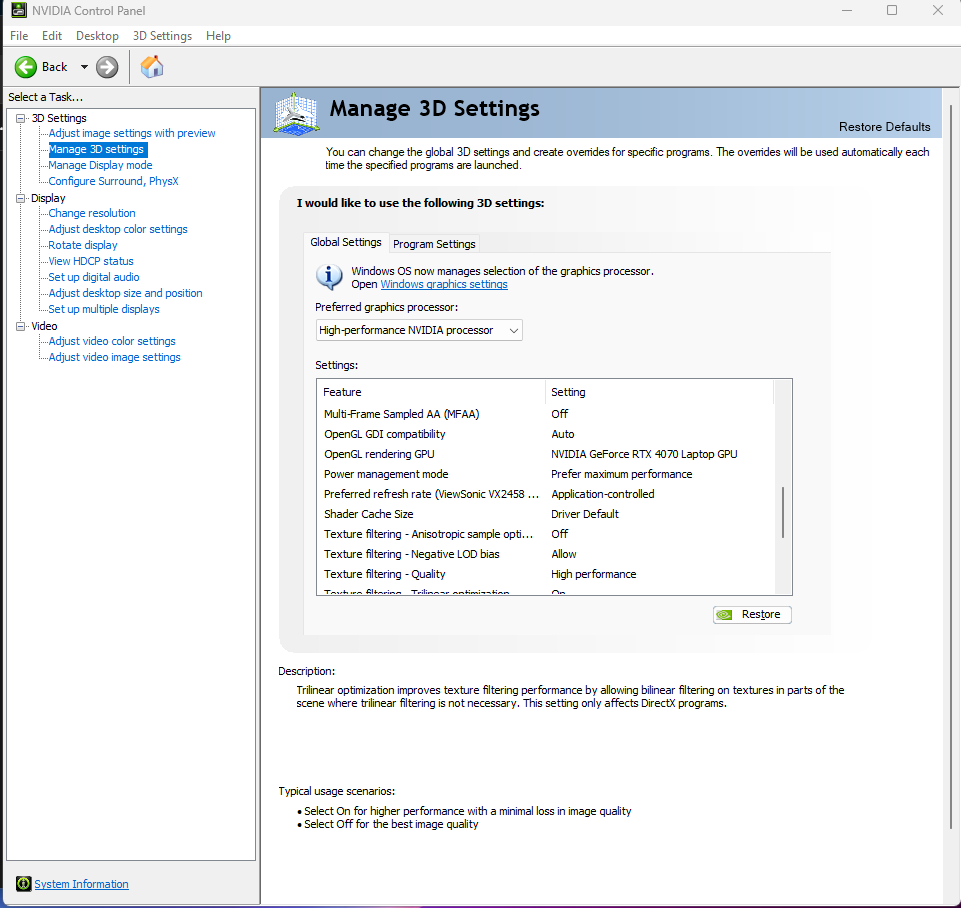Select Power management mode row
The height and width of the screenshot is (908, 961).
click(545, 474)
